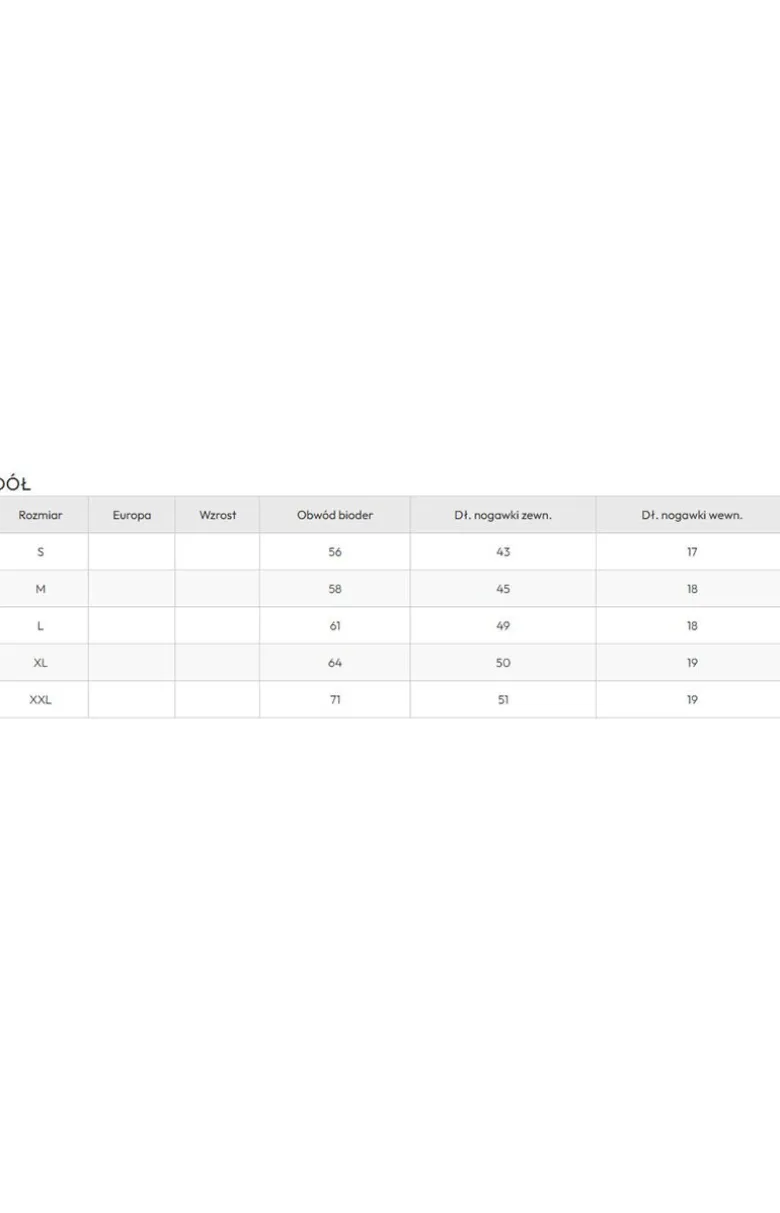Select the XXL size row label
The width and height of the screenshot is (780, 1213).
pos(41,700)
